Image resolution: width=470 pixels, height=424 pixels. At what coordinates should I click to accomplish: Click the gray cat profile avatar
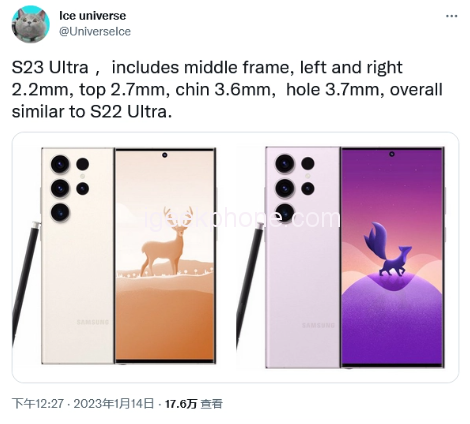pos(31,24)
